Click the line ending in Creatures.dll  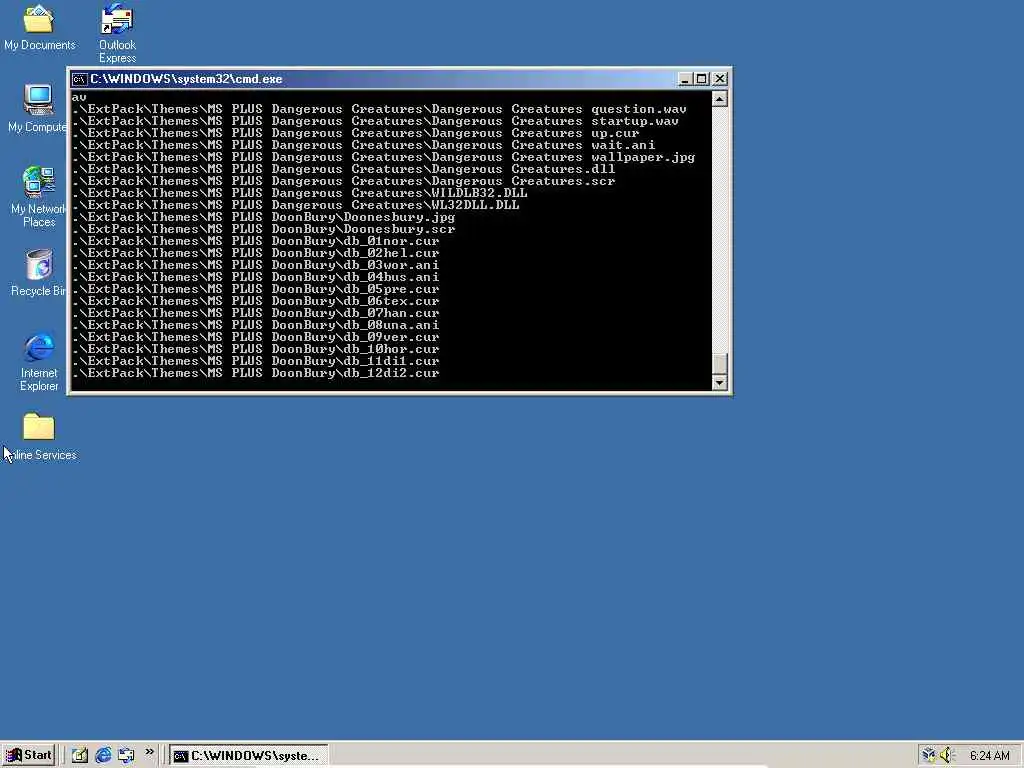344,169
